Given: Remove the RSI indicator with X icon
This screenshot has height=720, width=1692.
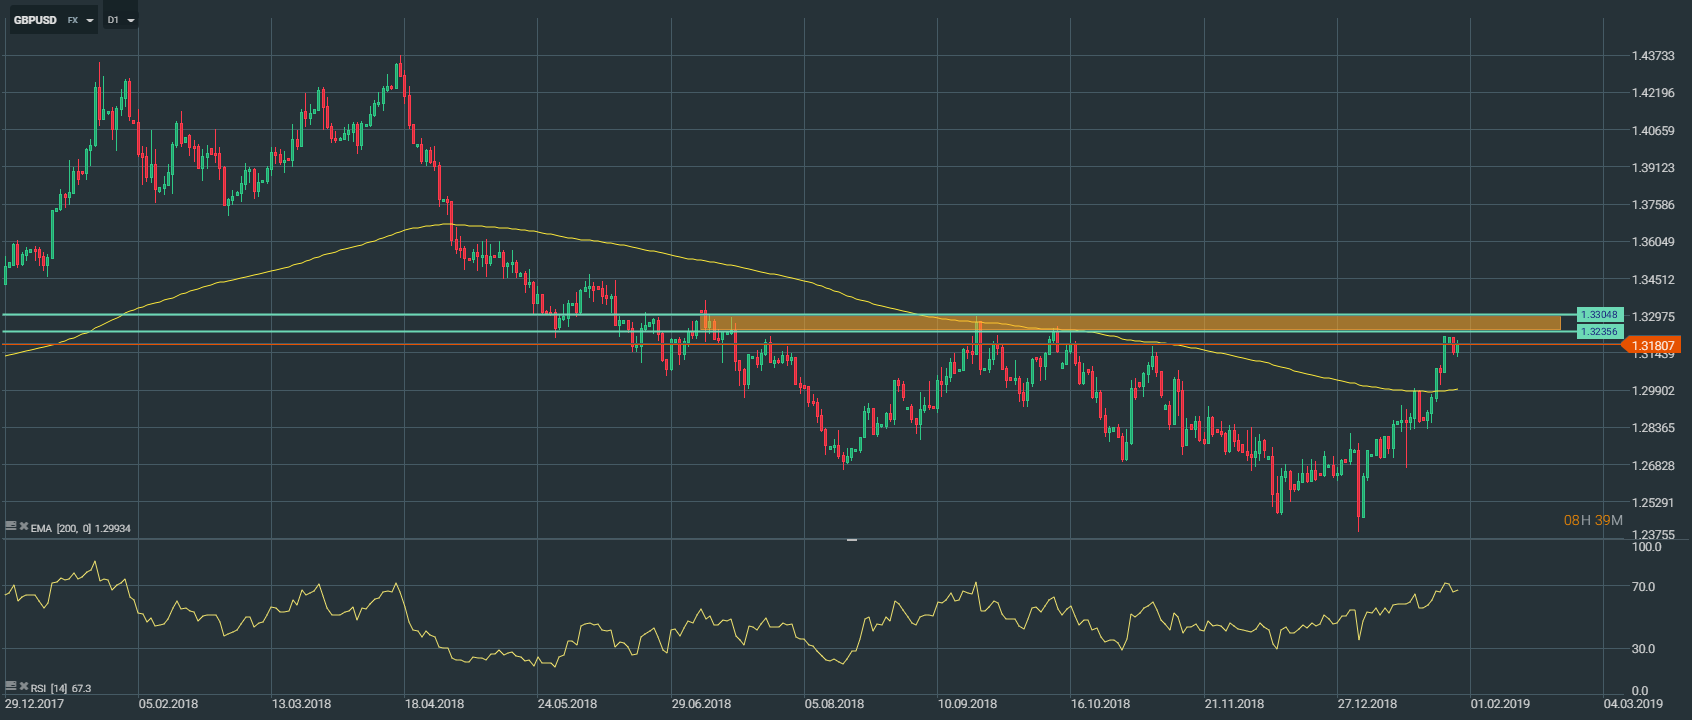Looking at the screenshot, I should pos(23,686).
